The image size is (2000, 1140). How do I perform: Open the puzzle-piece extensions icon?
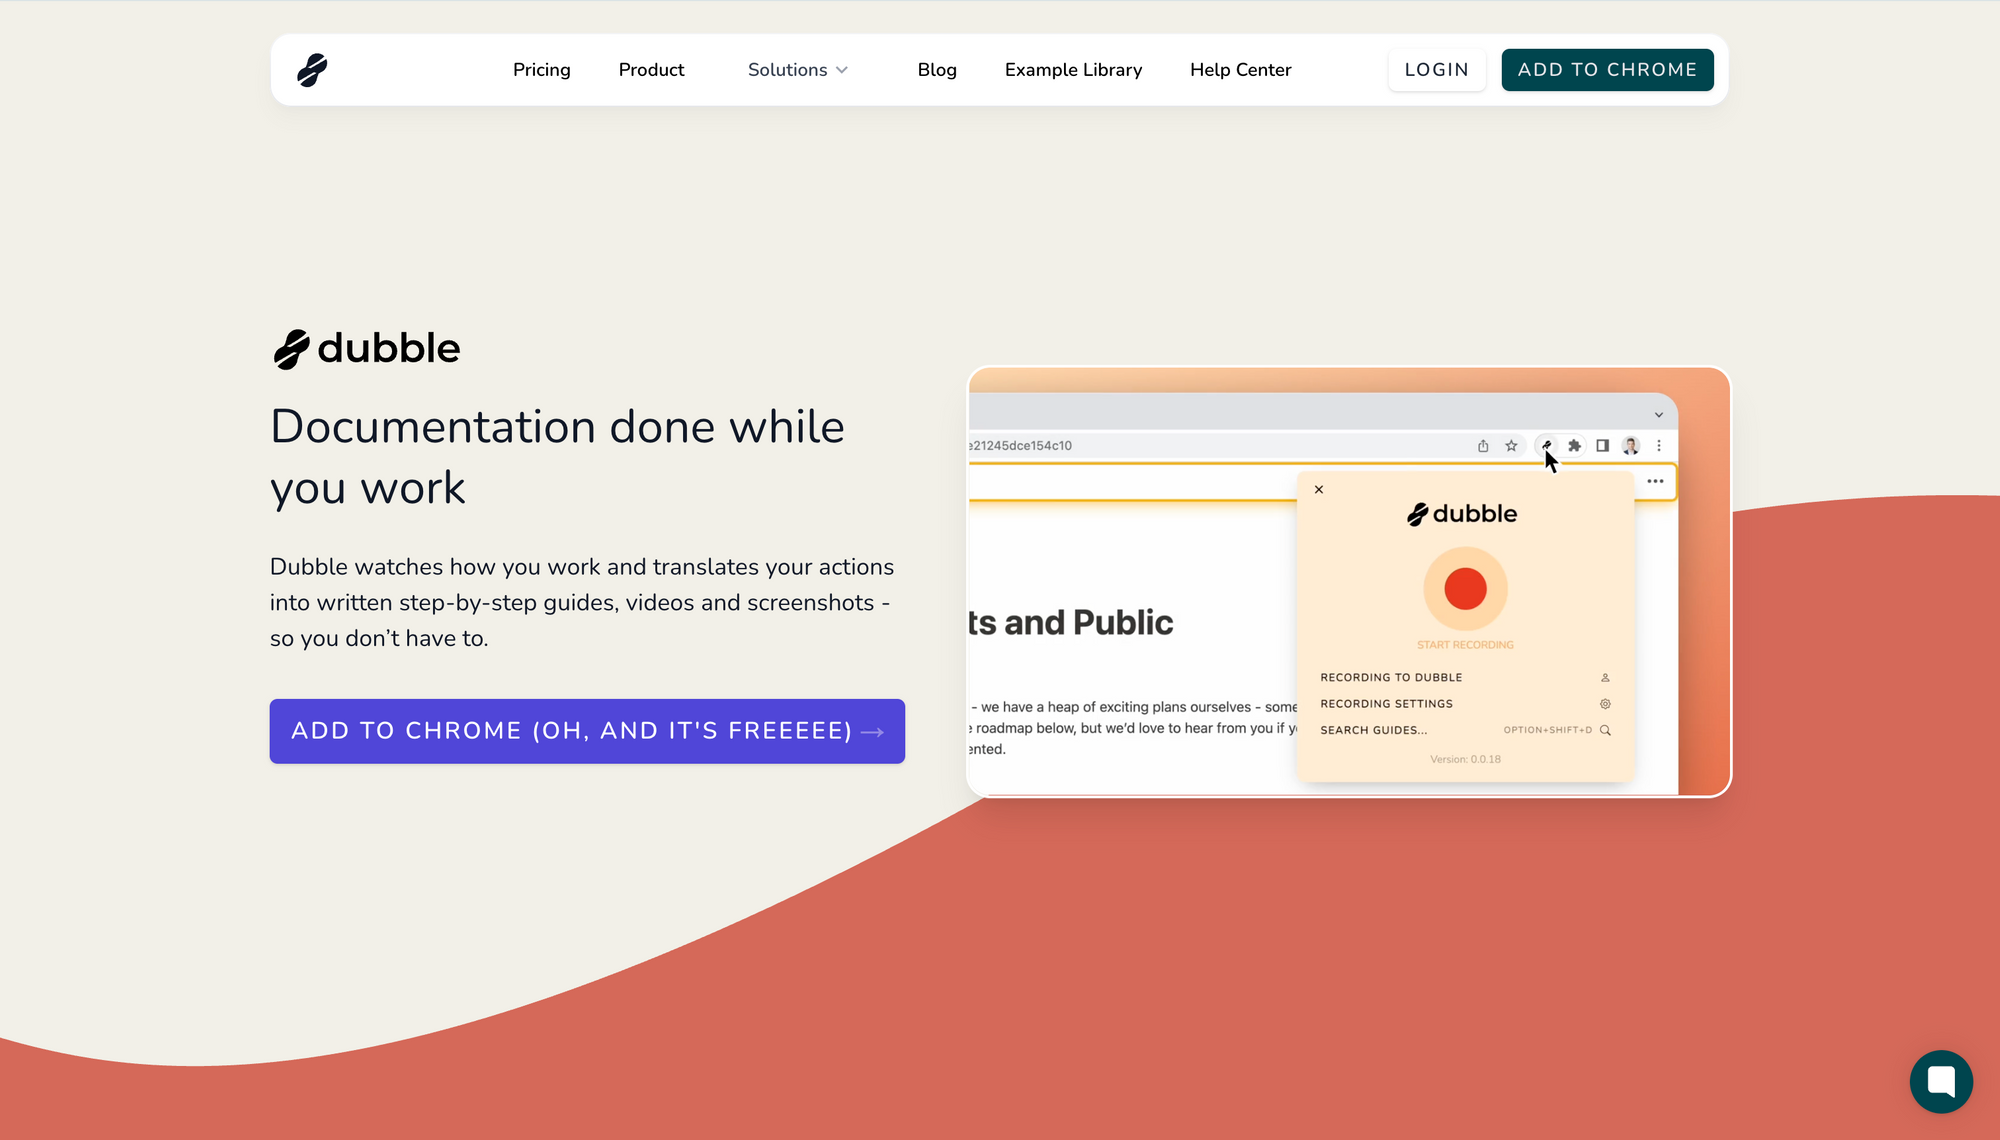pos(1574,446)
